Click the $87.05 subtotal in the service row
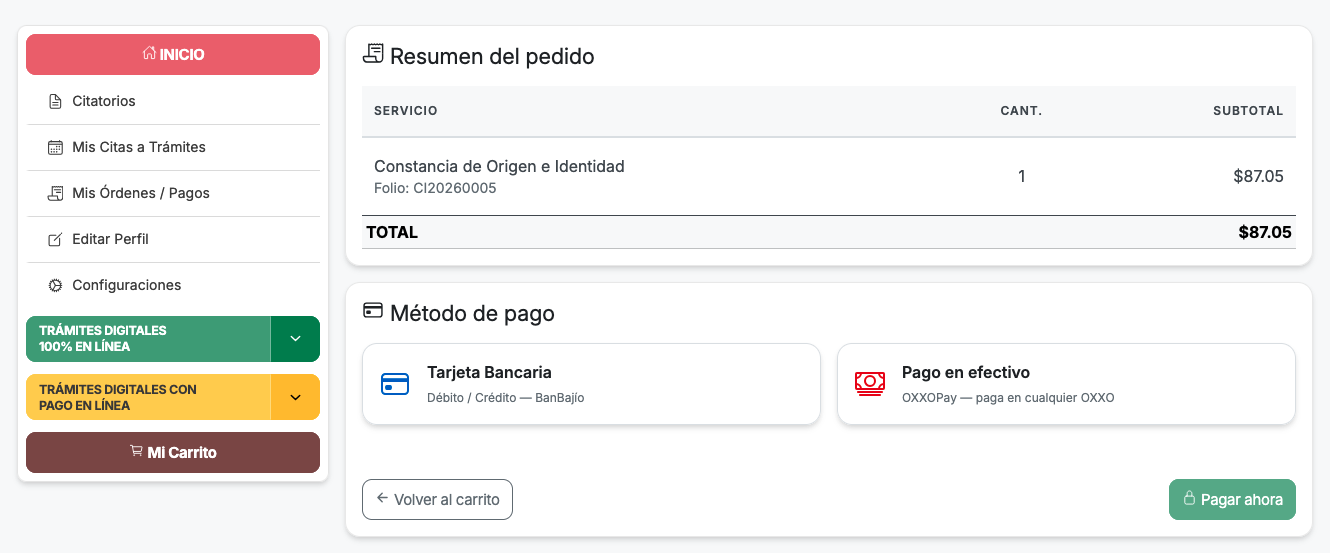 [1258, 177]
